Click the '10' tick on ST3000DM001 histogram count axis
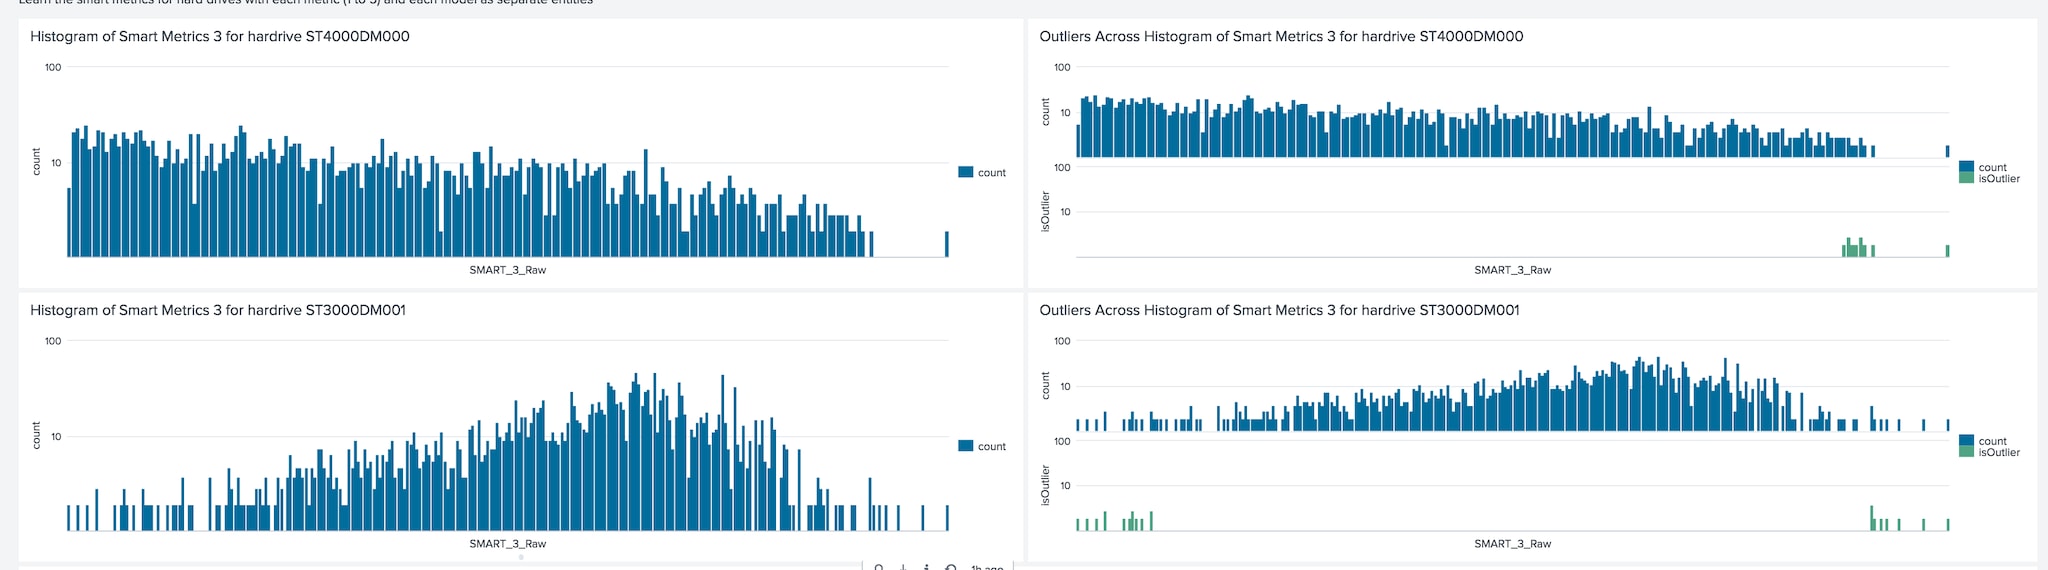The height and width of the screenshot is (570, 2048). (x=56, y=437)
